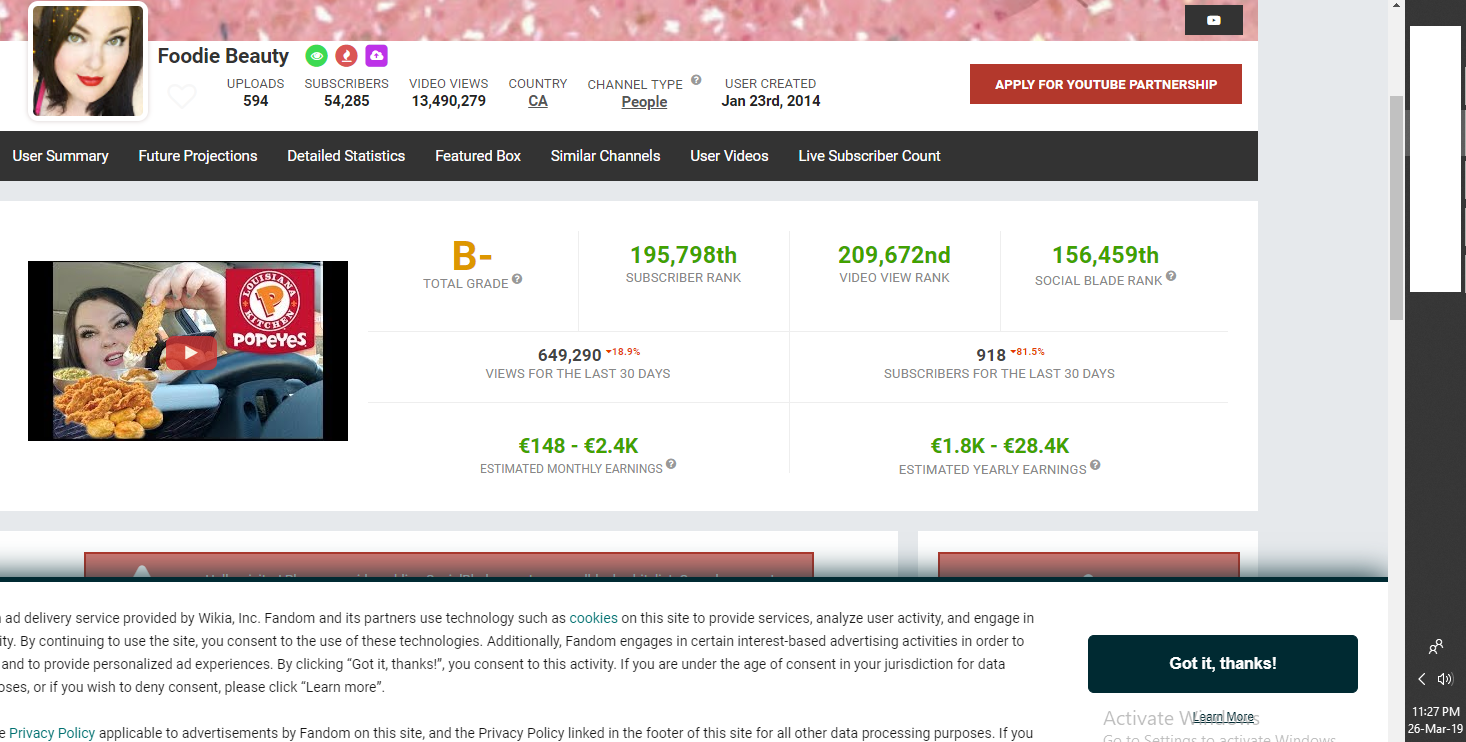Open the Featured Box tab
The image size is (1466, 742).
[478, 156]
